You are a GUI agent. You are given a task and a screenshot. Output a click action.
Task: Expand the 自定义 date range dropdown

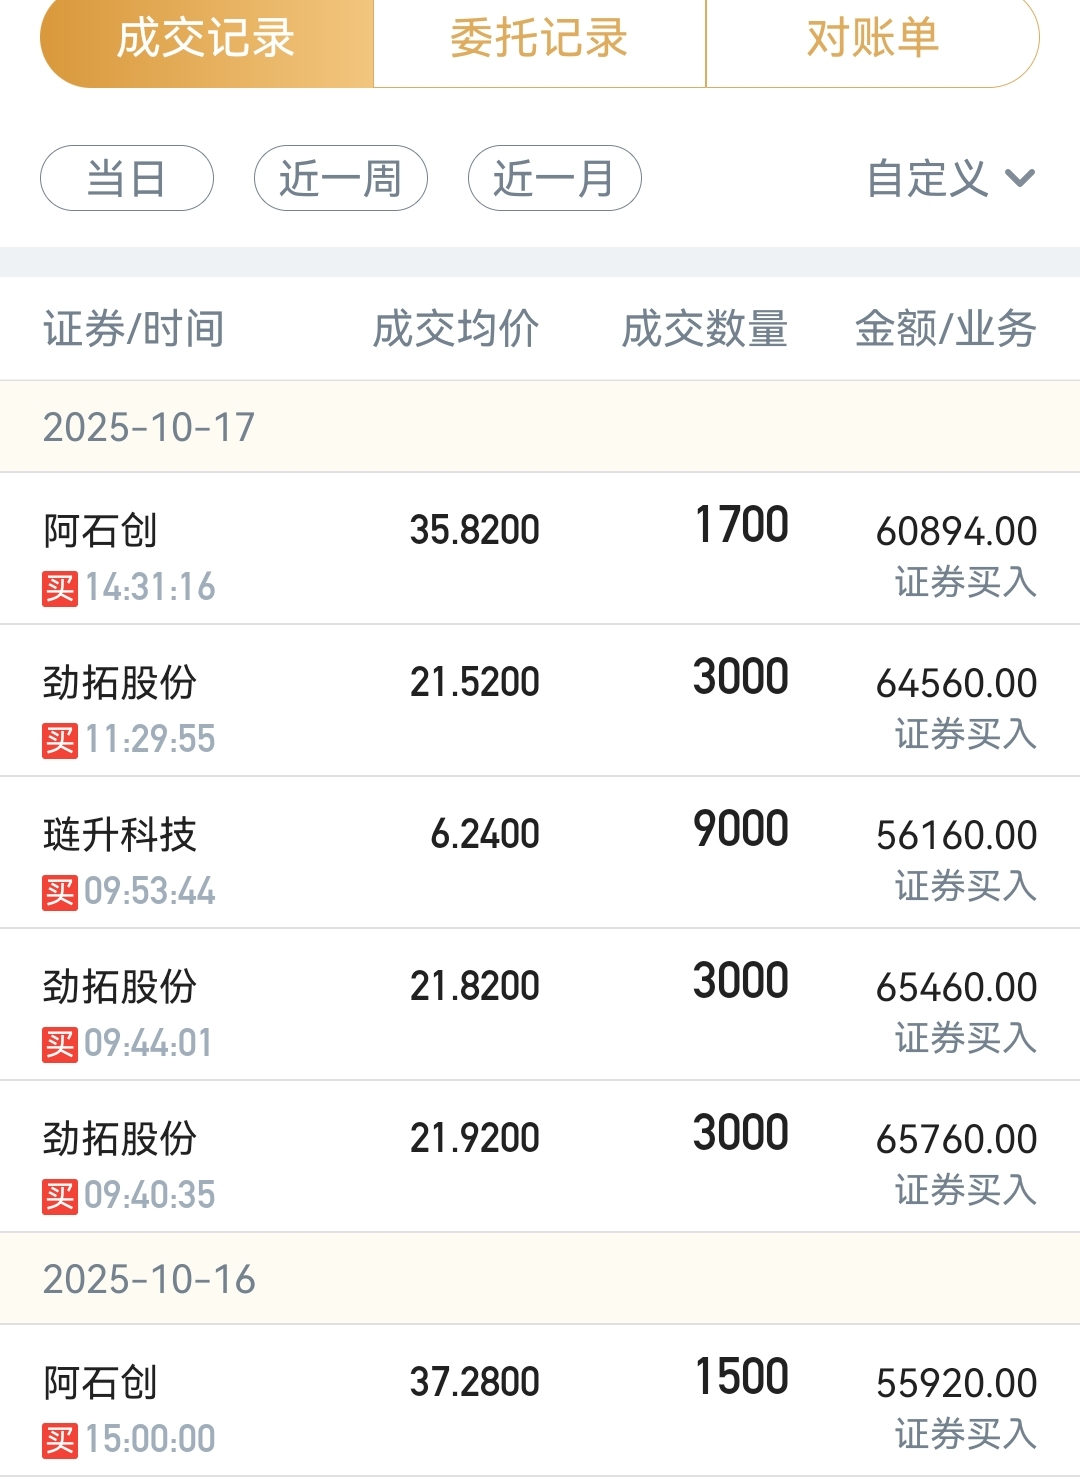point(928,179)
